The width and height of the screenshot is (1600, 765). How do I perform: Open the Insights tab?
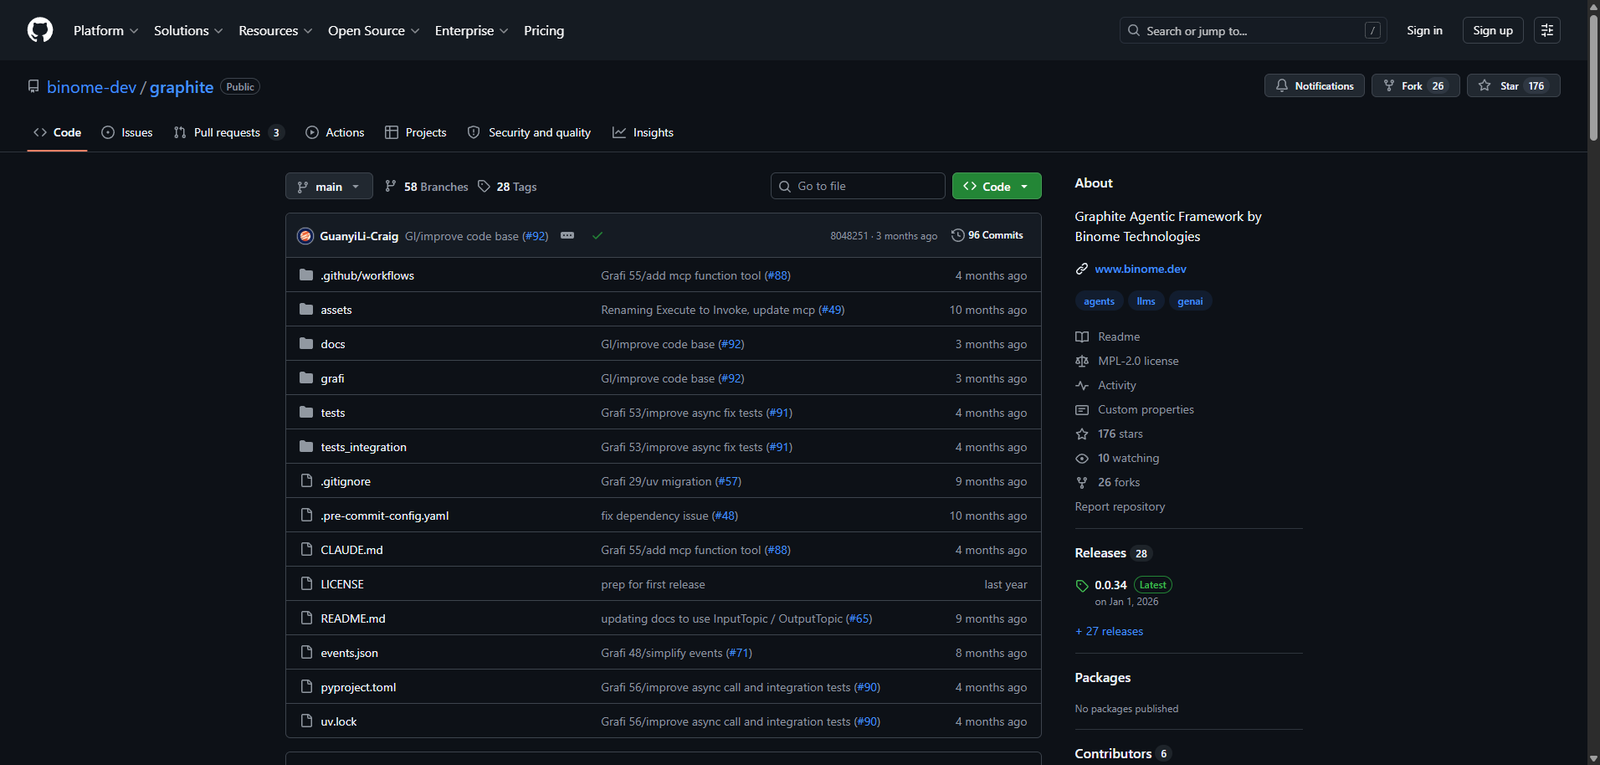(643, 133)
